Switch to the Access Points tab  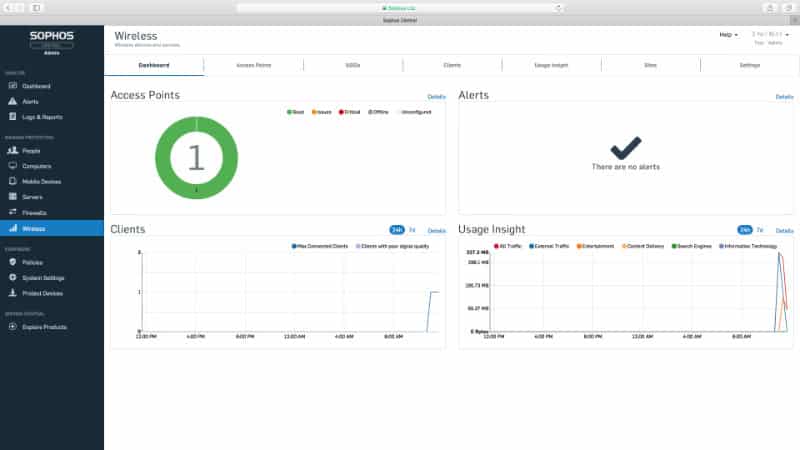[253, 65]
